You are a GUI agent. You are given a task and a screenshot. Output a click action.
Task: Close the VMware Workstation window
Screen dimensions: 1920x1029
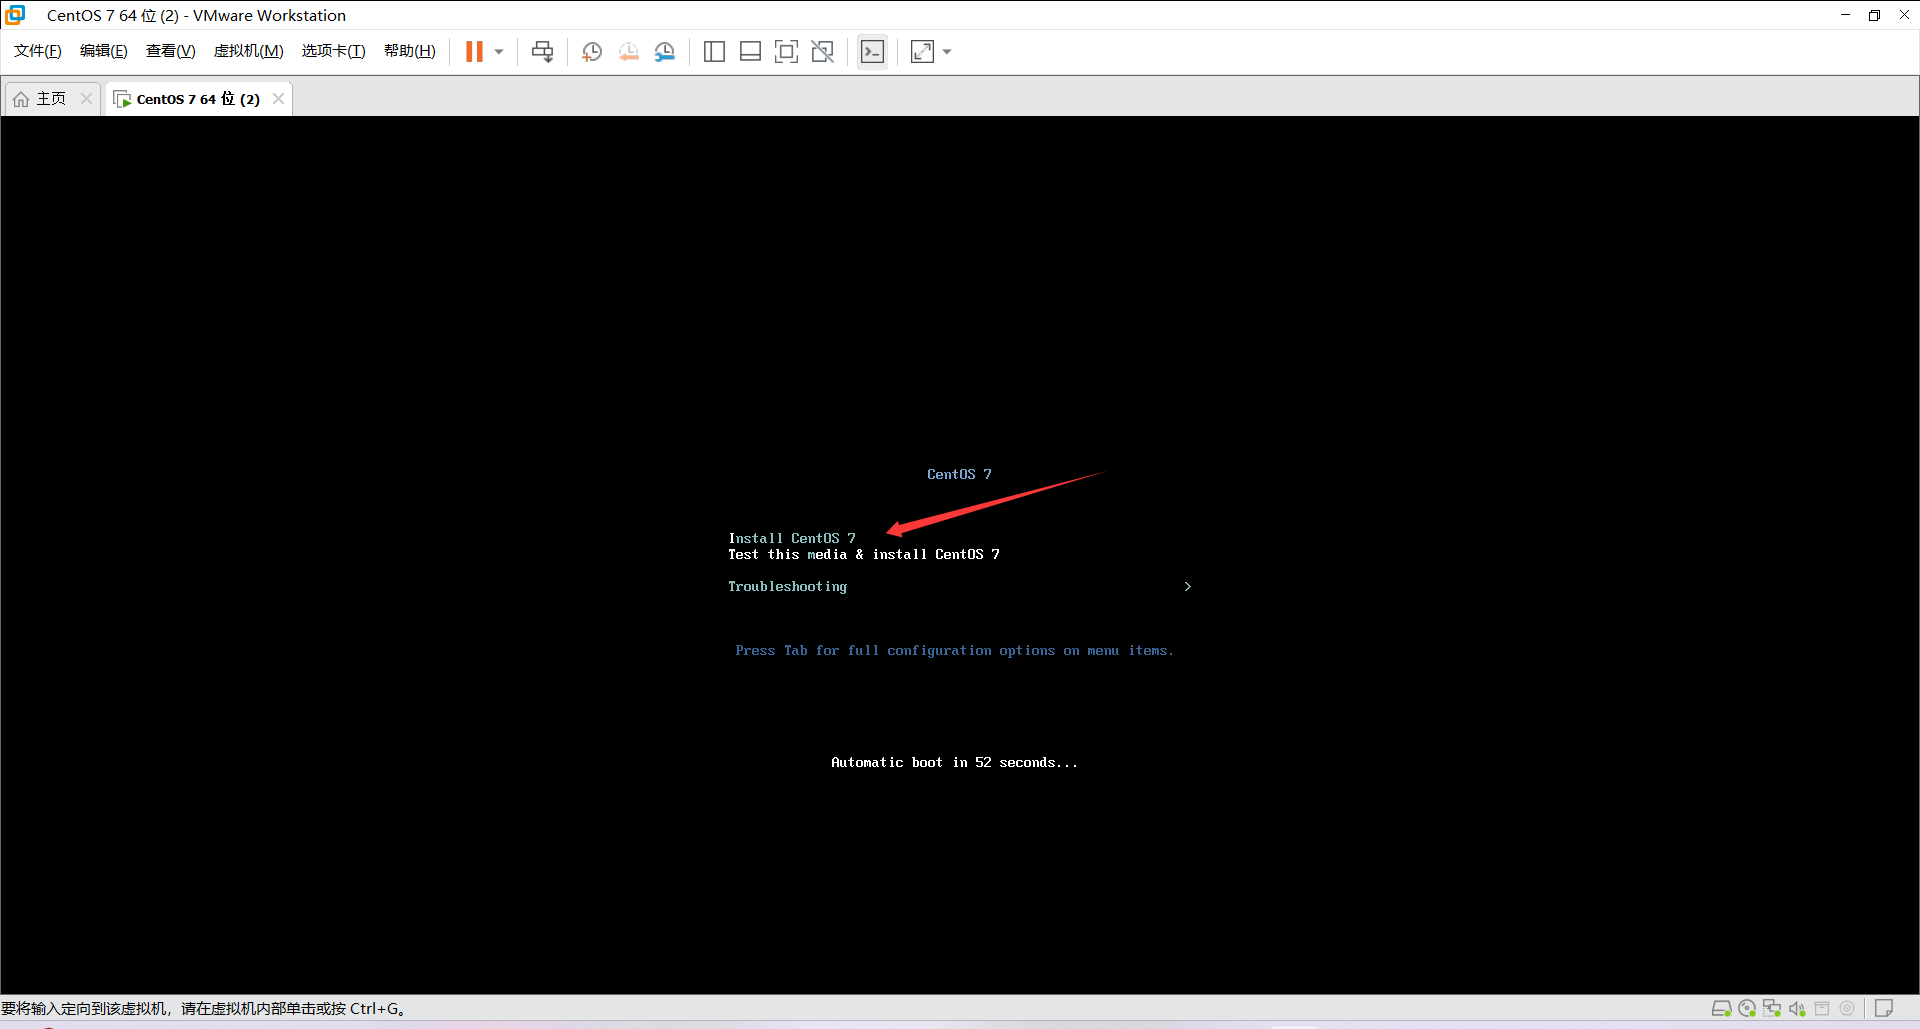[x=1904, y=15]
